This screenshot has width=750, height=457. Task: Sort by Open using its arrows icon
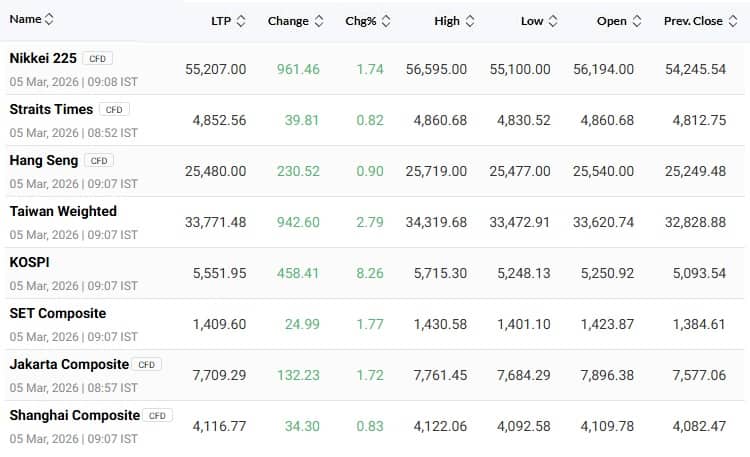pyautogui.click(x=637, y=21)
